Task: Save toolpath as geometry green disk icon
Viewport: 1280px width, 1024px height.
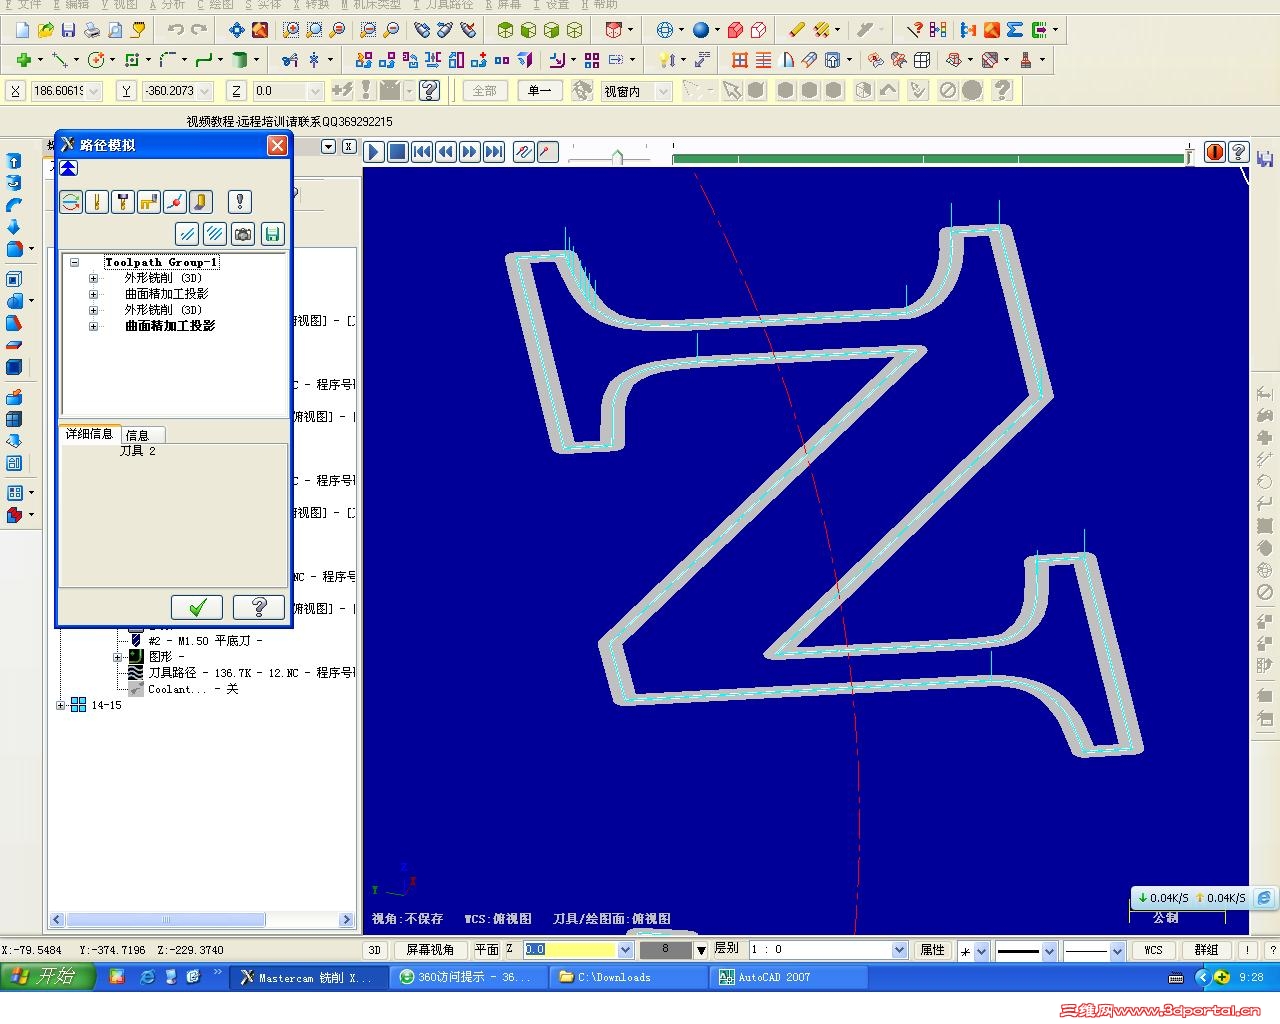Action: pyautogui.click(x=272, y=234)
